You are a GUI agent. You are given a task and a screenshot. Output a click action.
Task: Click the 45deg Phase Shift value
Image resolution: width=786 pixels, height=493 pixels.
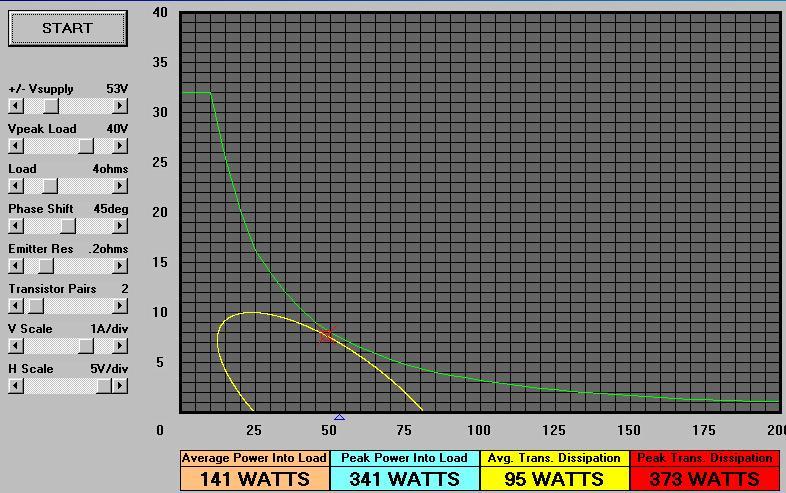tap(111, 209)
